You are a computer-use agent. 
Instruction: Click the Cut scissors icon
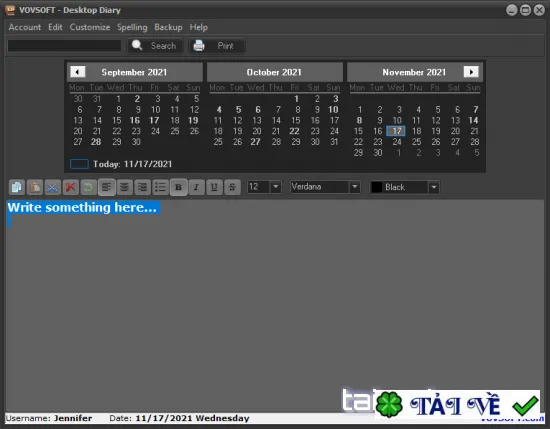click(52, 187)
